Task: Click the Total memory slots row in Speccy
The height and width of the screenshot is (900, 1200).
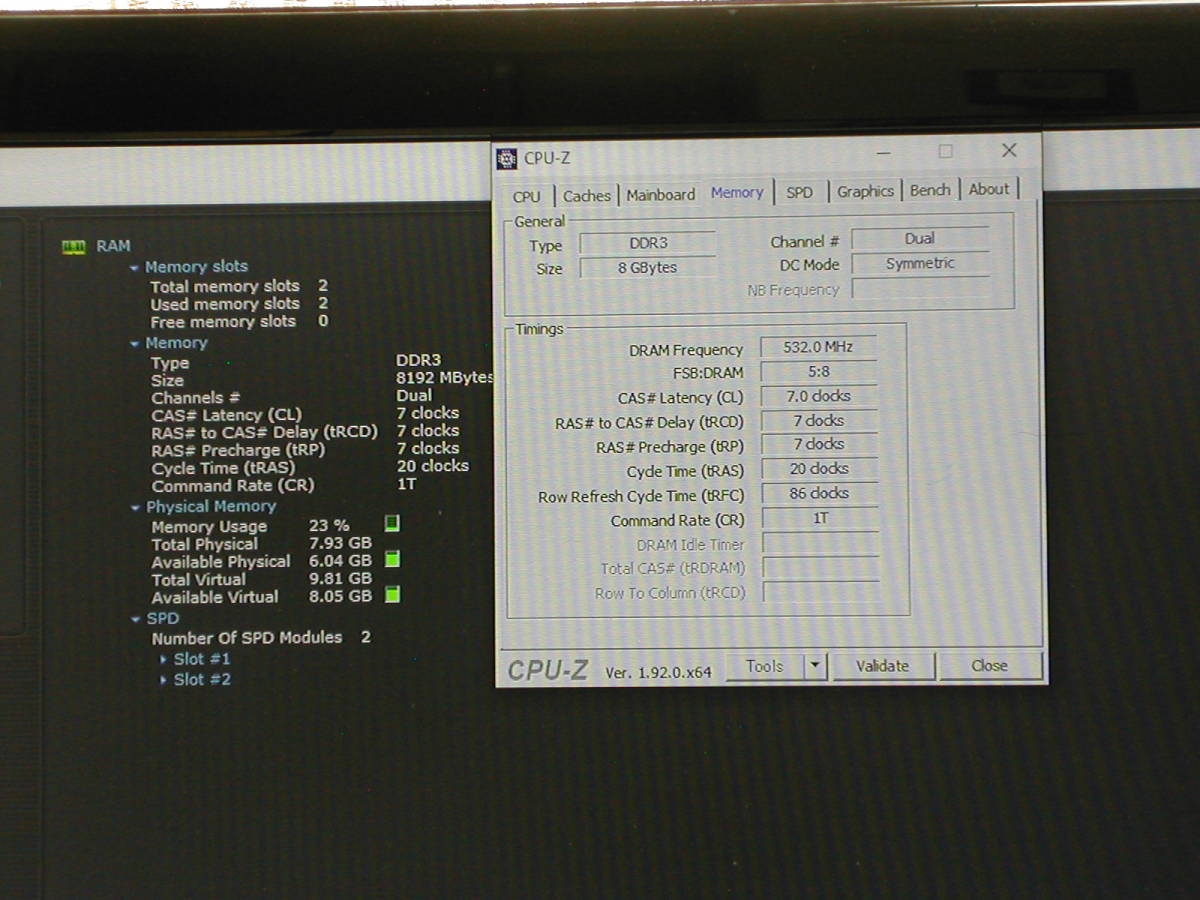Action: coord(239,286)
